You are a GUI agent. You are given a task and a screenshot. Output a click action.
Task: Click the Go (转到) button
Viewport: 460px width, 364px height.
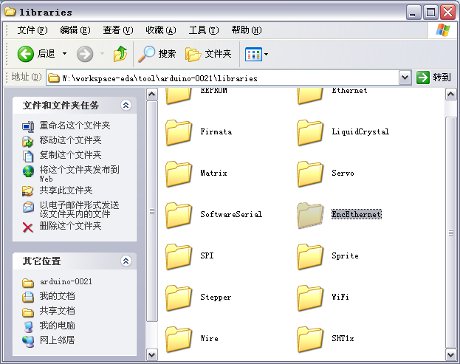434,77
